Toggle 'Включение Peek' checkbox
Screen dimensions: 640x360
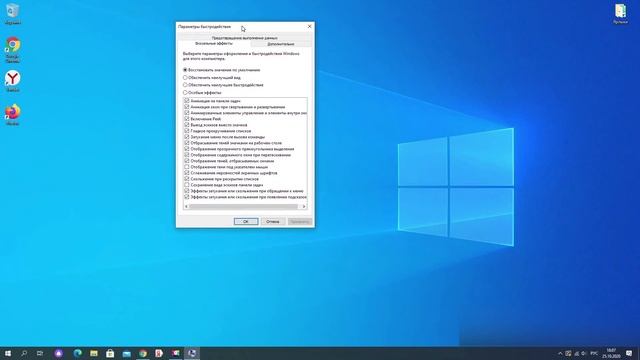pos(187,119)
